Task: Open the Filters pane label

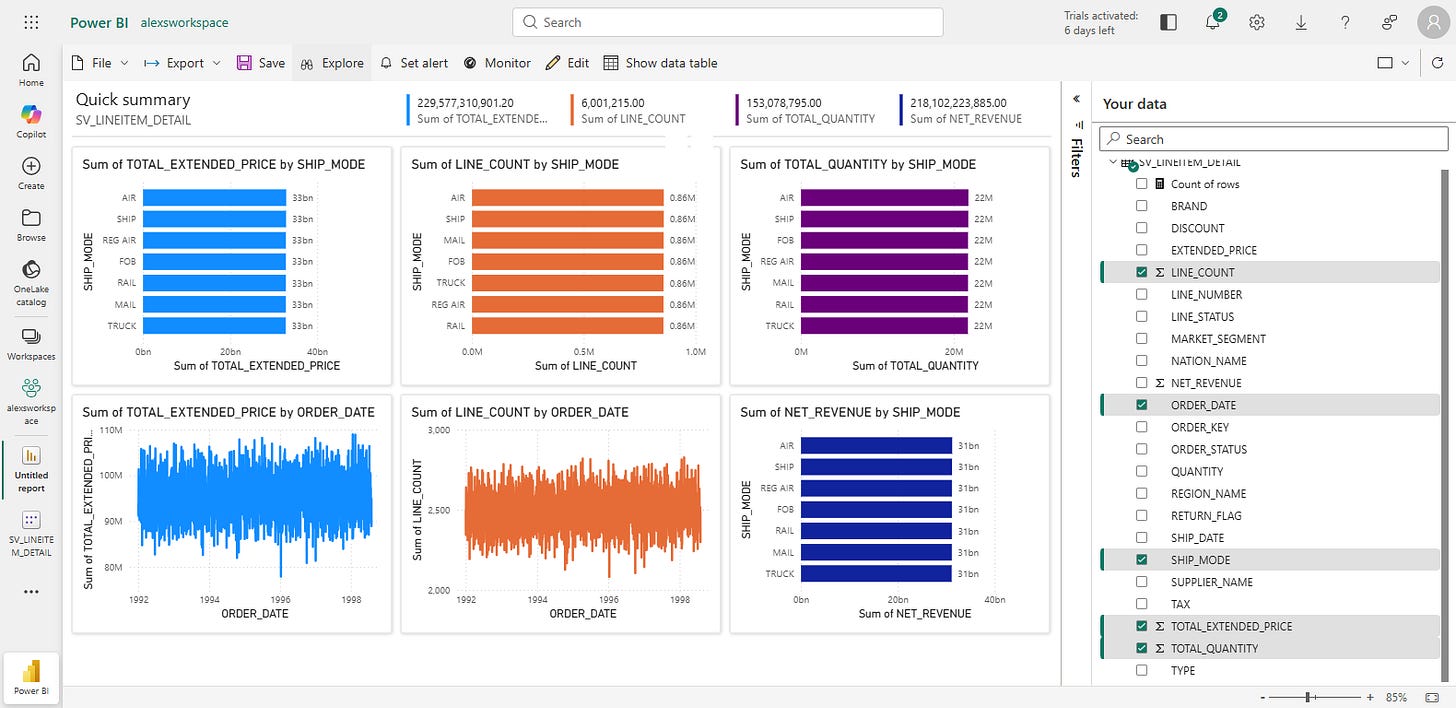Action: click(x=1076, y=157)
